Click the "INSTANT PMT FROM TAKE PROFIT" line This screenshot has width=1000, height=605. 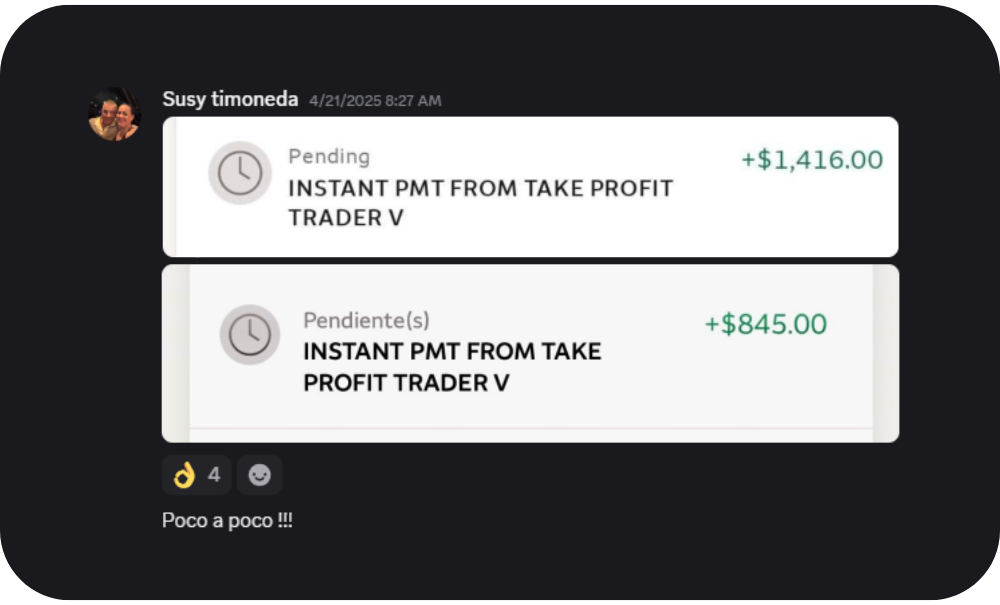pyautogui.click(x=480, y=188)
